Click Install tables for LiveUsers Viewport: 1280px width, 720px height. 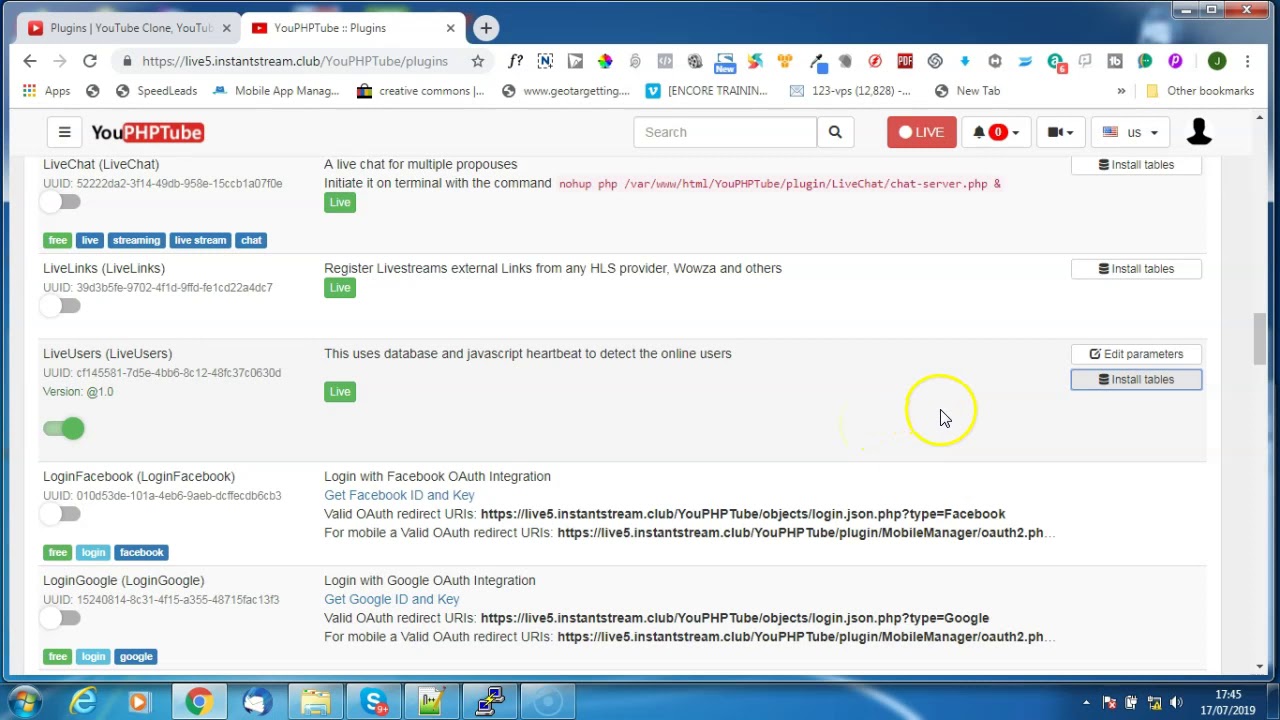tap(1136, 379)
